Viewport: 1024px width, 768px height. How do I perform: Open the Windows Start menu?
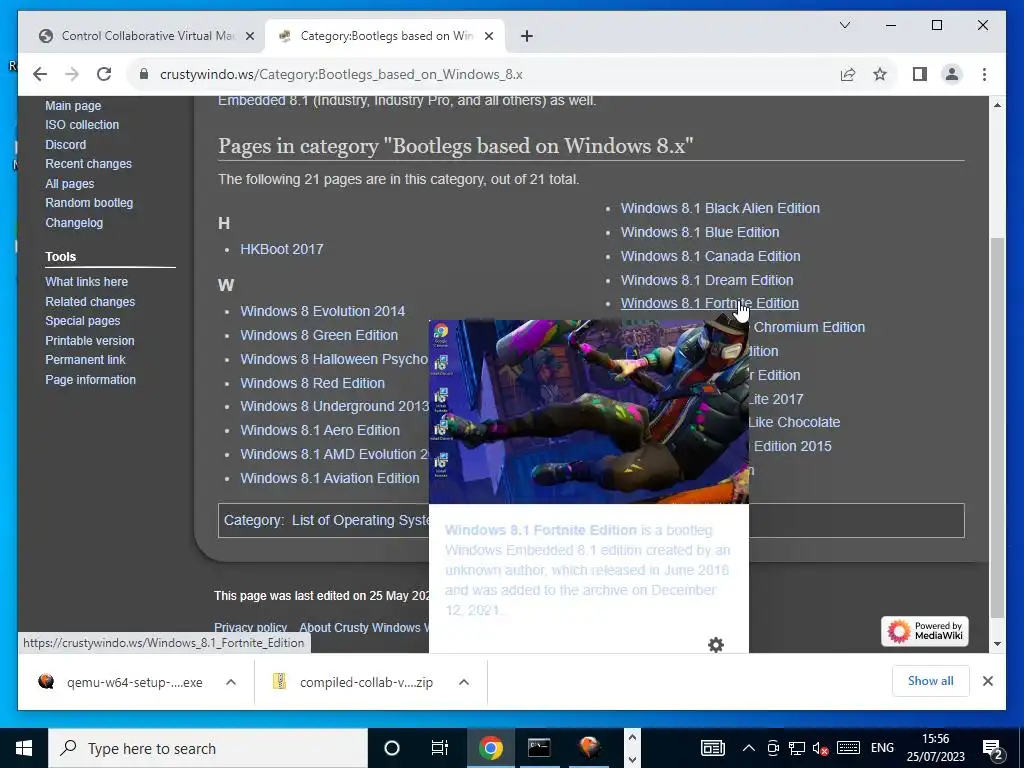click(x=24, y=748)
